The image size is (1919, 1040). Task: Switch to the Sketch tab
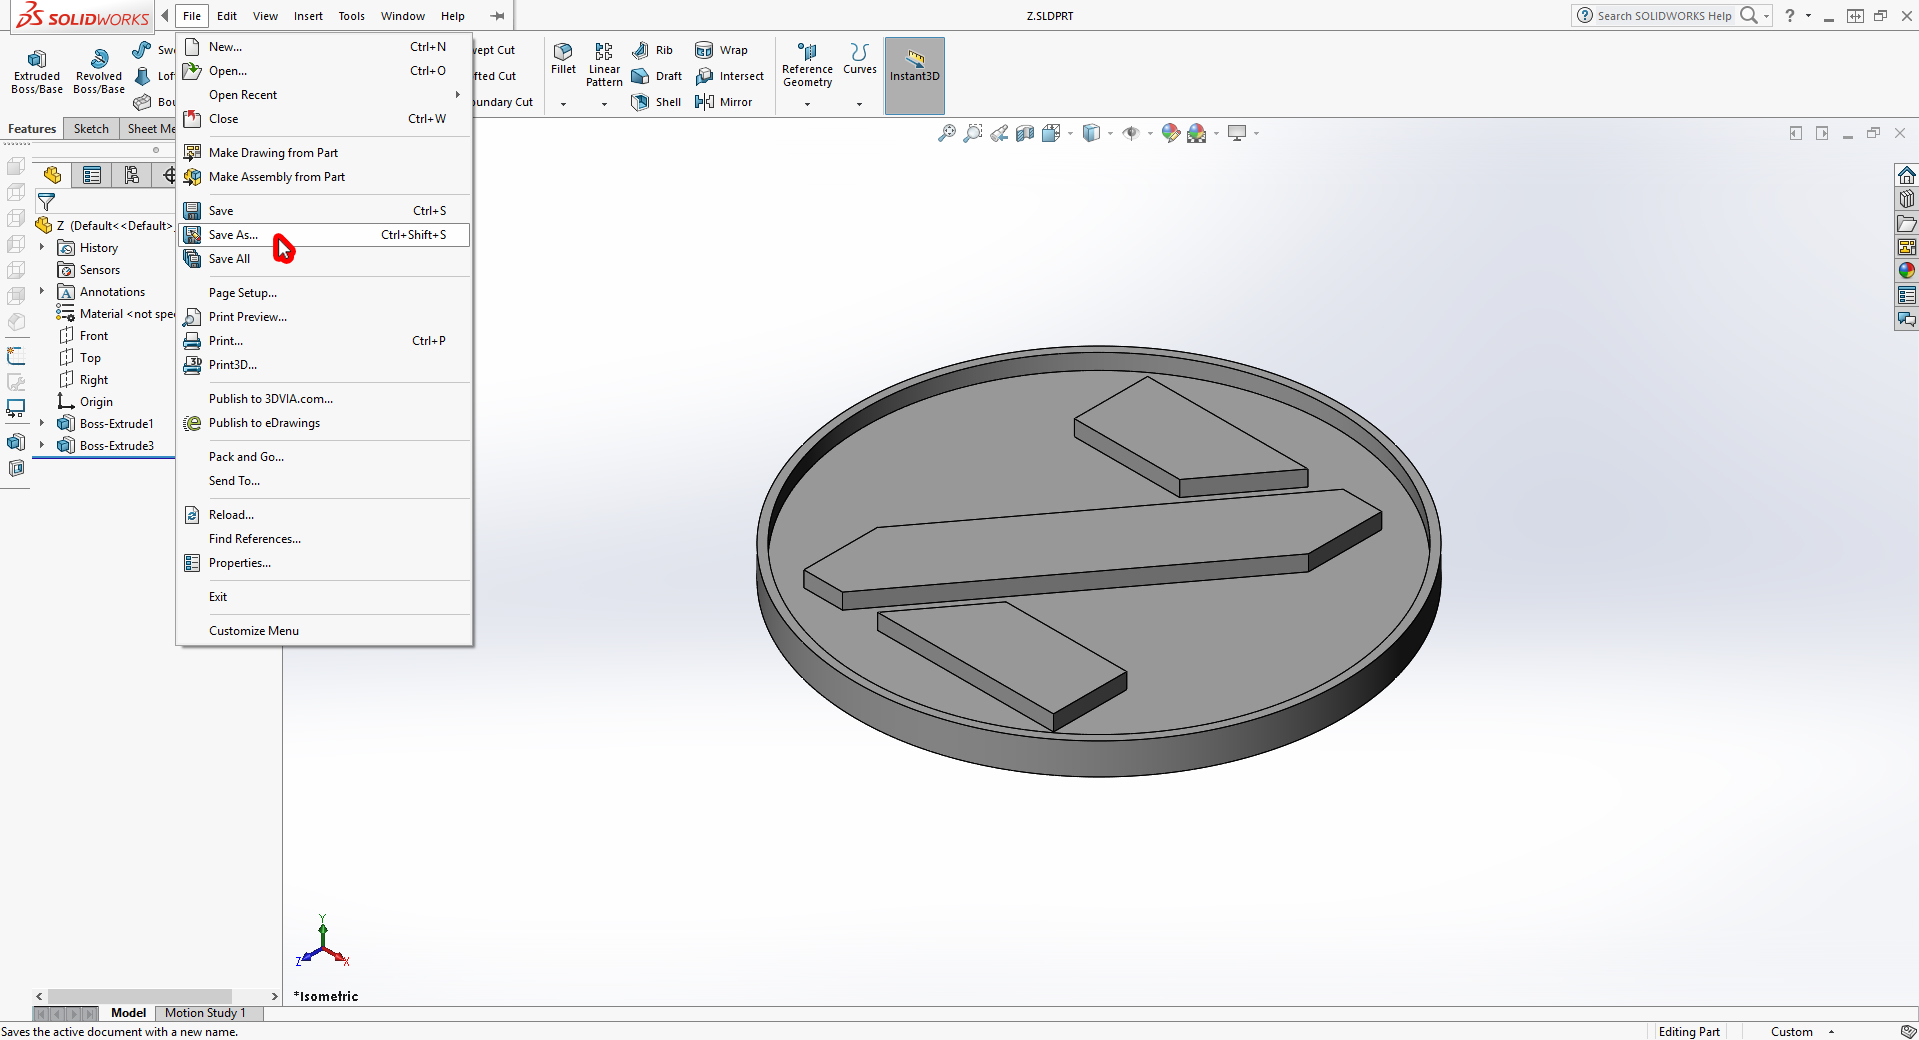click(91, 129)
